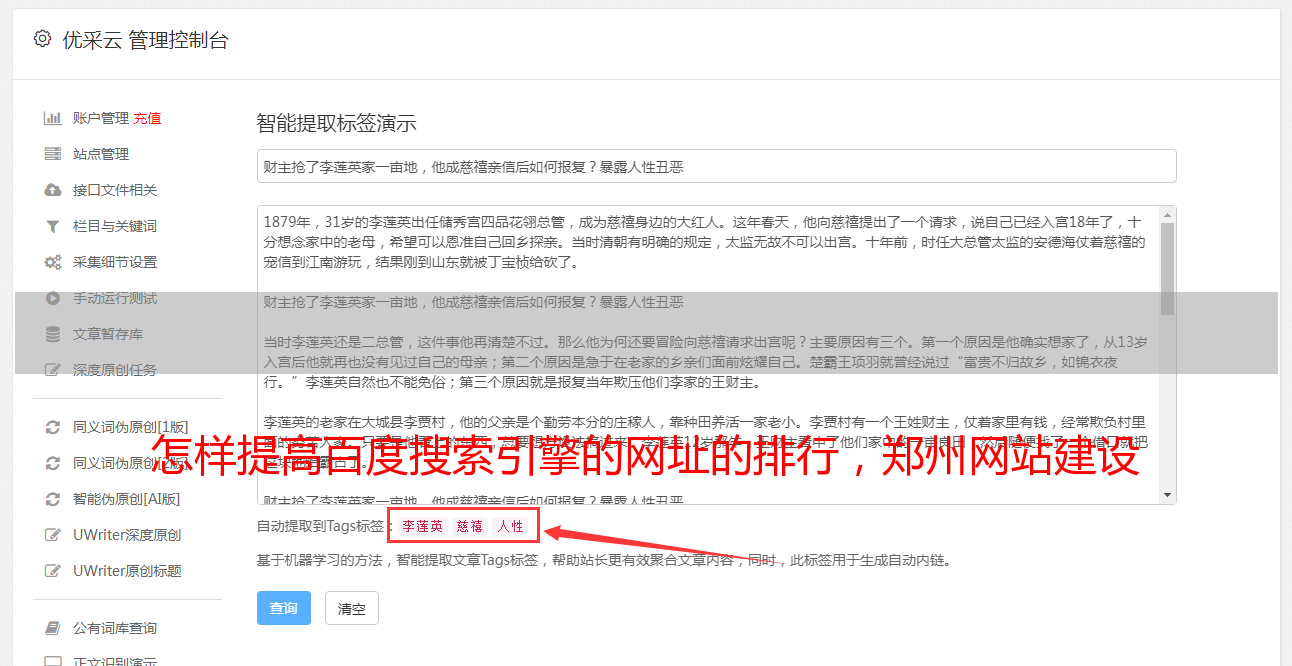The width and height of the screenshot is (1292, 666).
Task: Click the 慈禧 extracted tag
Action: tap(470, 526)
